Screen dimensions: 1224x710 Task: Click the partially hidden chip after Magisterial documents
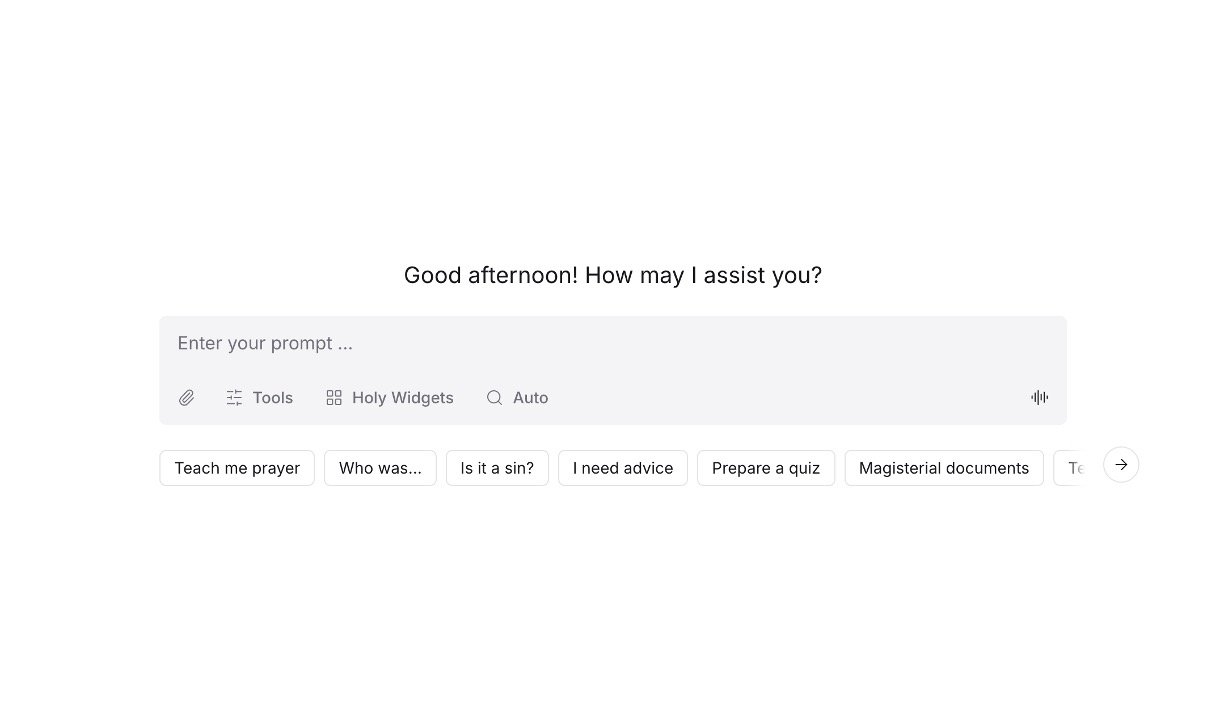click(1070, 468)
